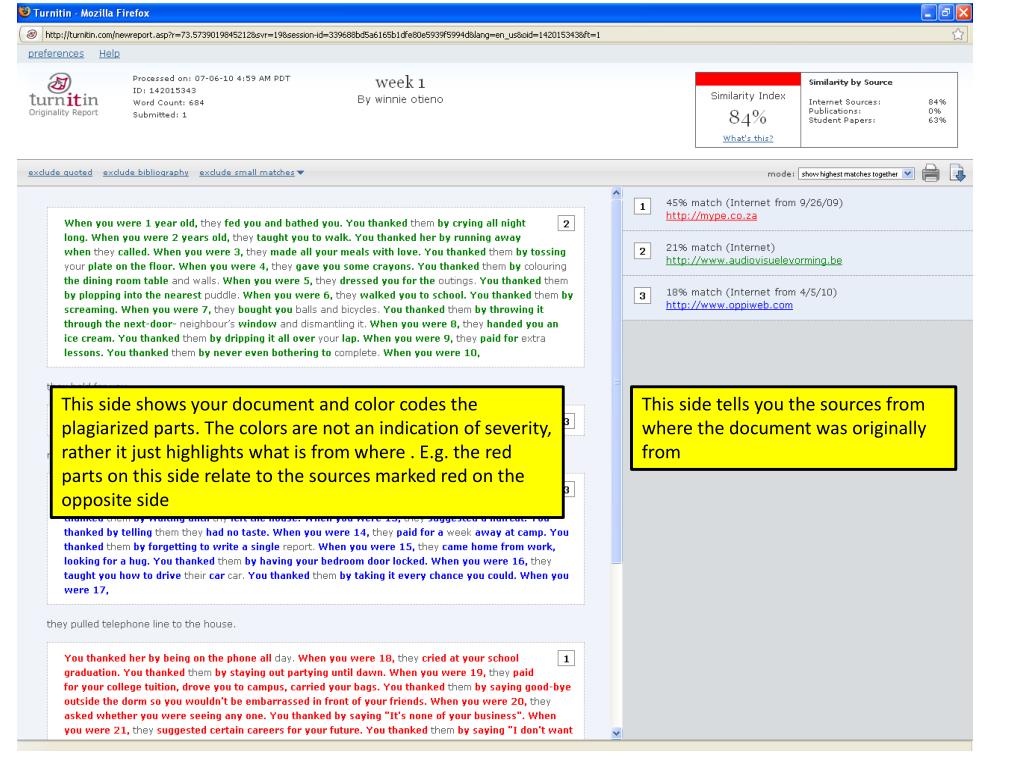This screenshot has width=1024, height=768.
Task: Open the mode dropdown 'show highest matches together'
Action: pyautogui.click(x=856, y=174)
